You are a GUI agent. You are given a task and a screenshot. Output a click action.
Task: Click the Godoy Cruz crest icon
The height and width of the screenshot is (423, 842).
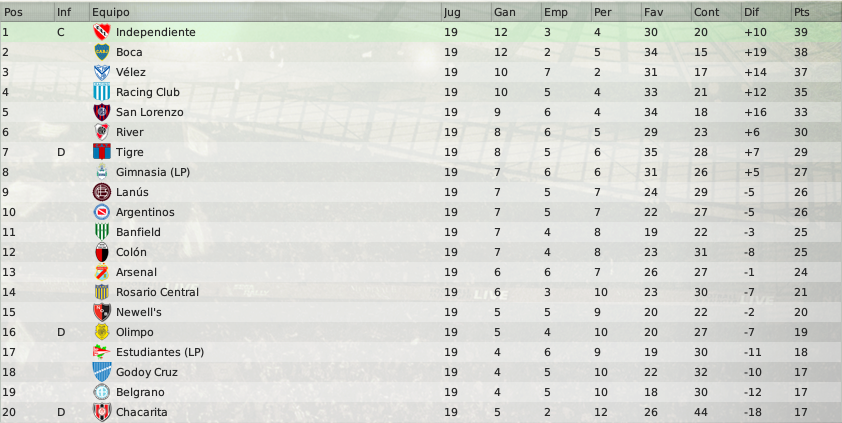[x=101, y=372]
